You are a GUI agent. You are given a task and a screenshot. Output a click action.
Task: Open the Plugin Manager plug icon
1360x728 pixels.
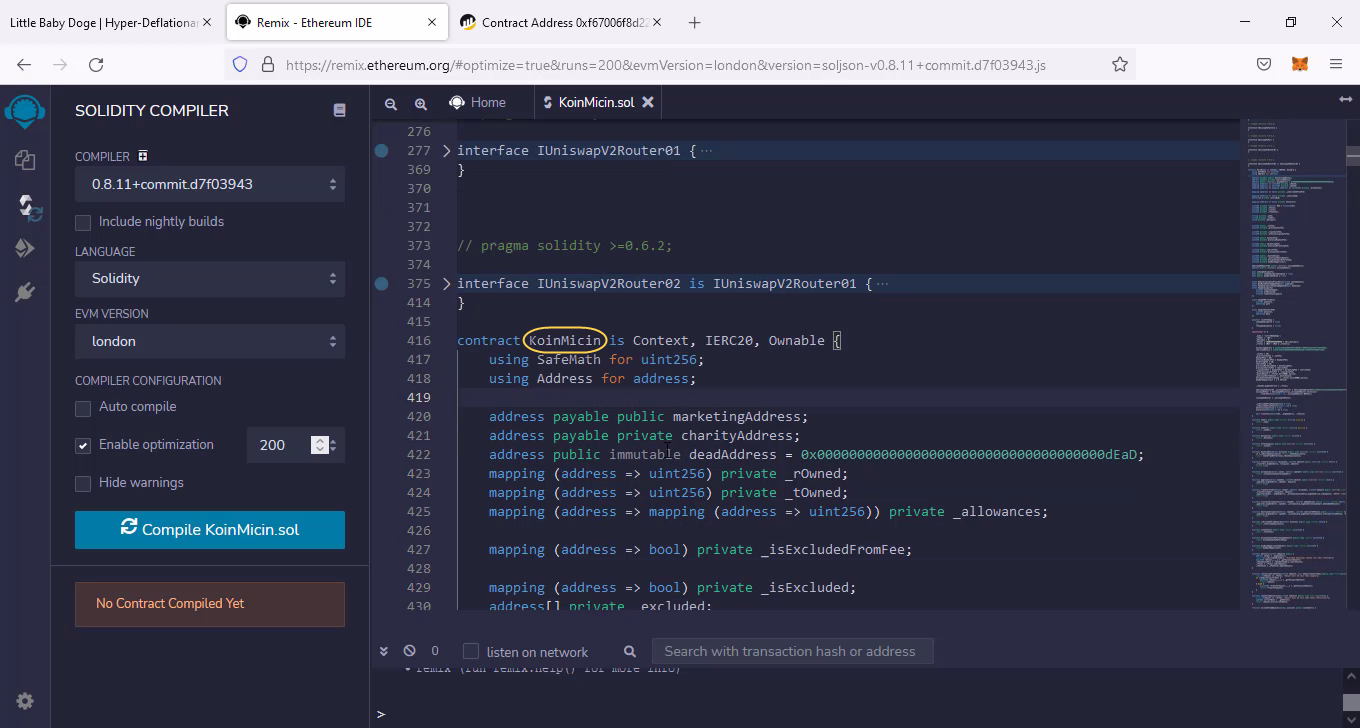[x=25, y=292]
